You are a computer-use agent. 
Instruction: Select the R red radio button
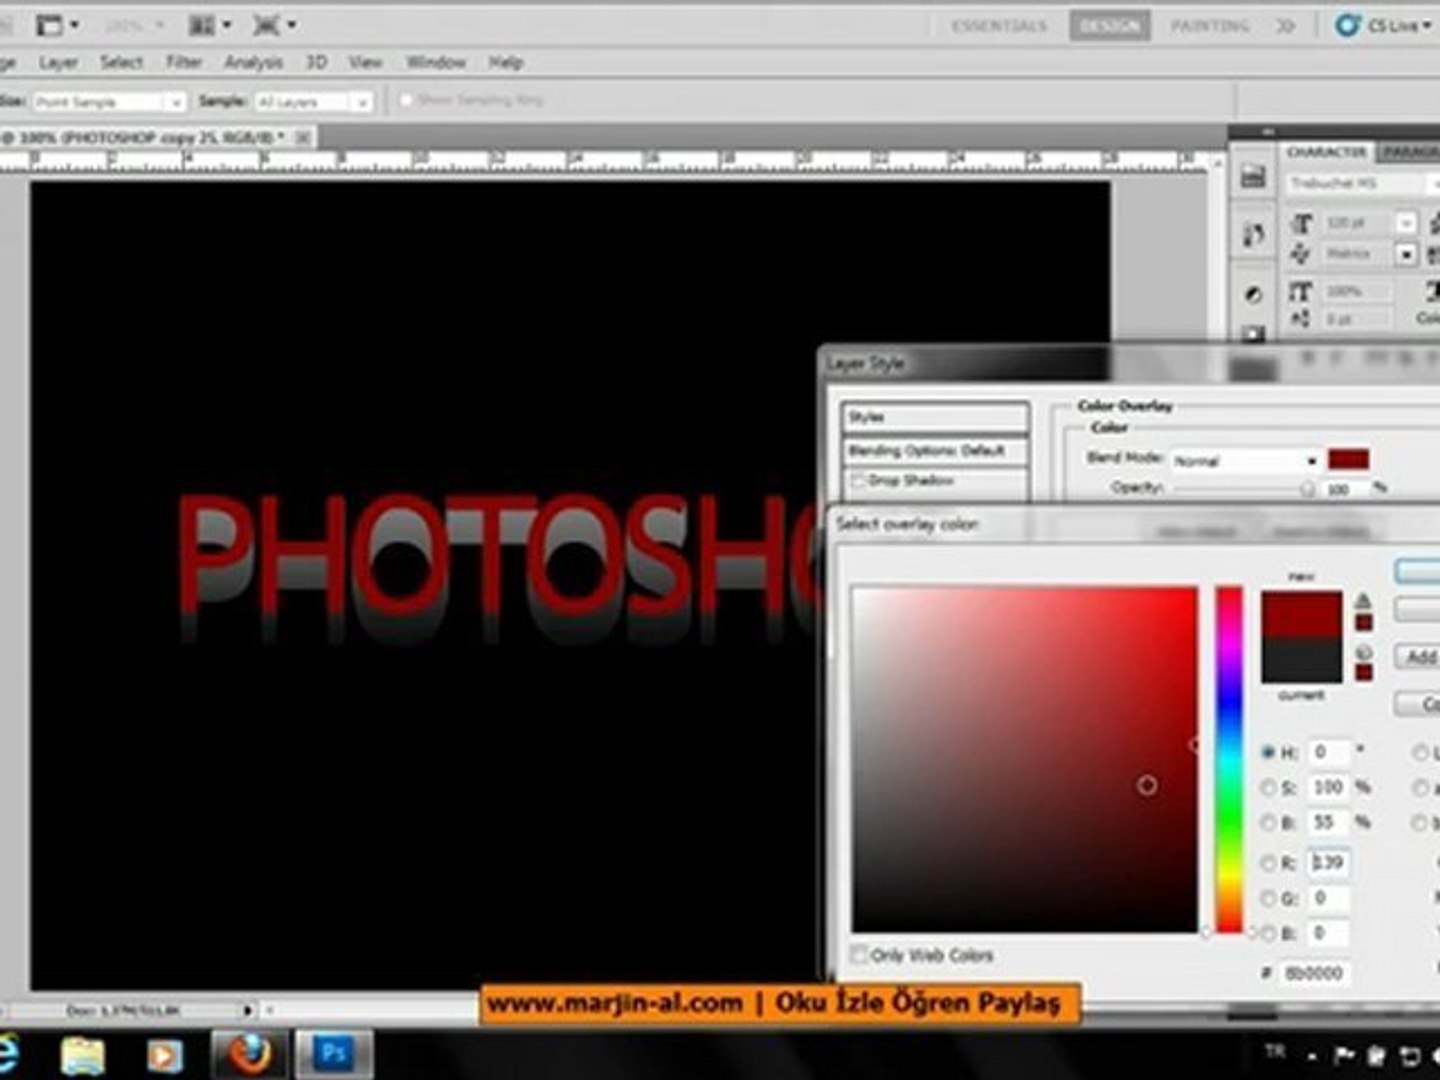coord(1268,862)
